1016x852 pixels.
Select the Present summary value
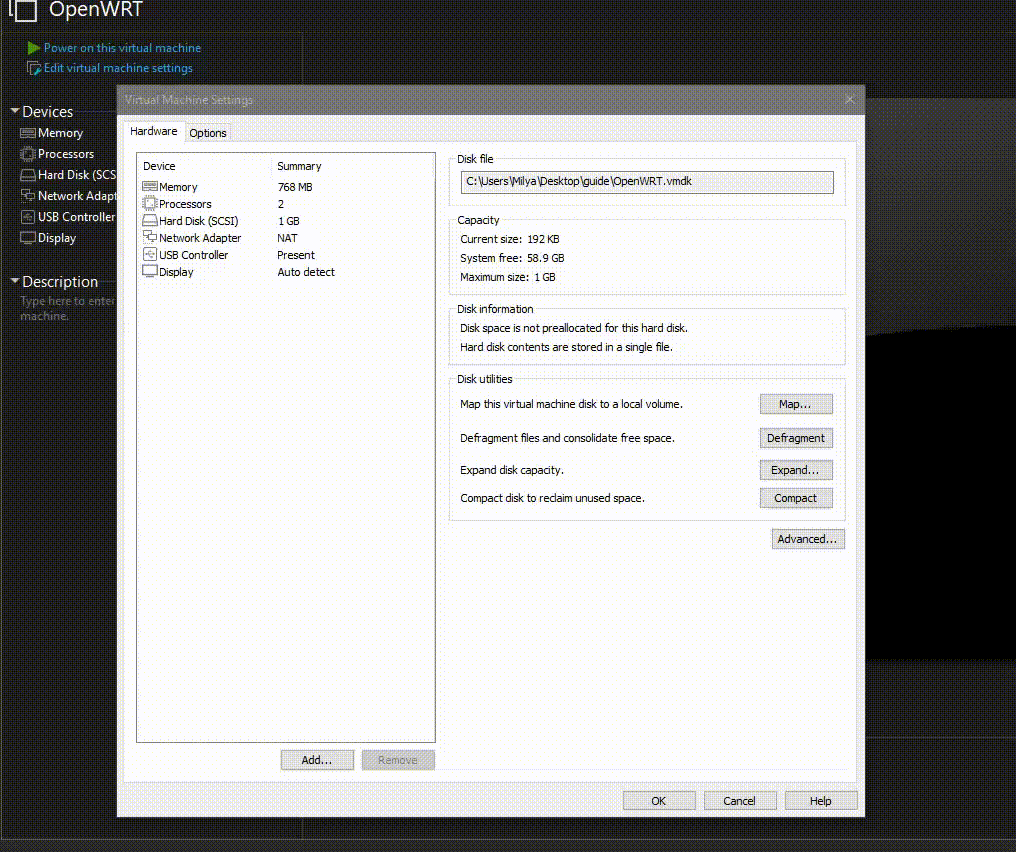[x=295, y=255]
